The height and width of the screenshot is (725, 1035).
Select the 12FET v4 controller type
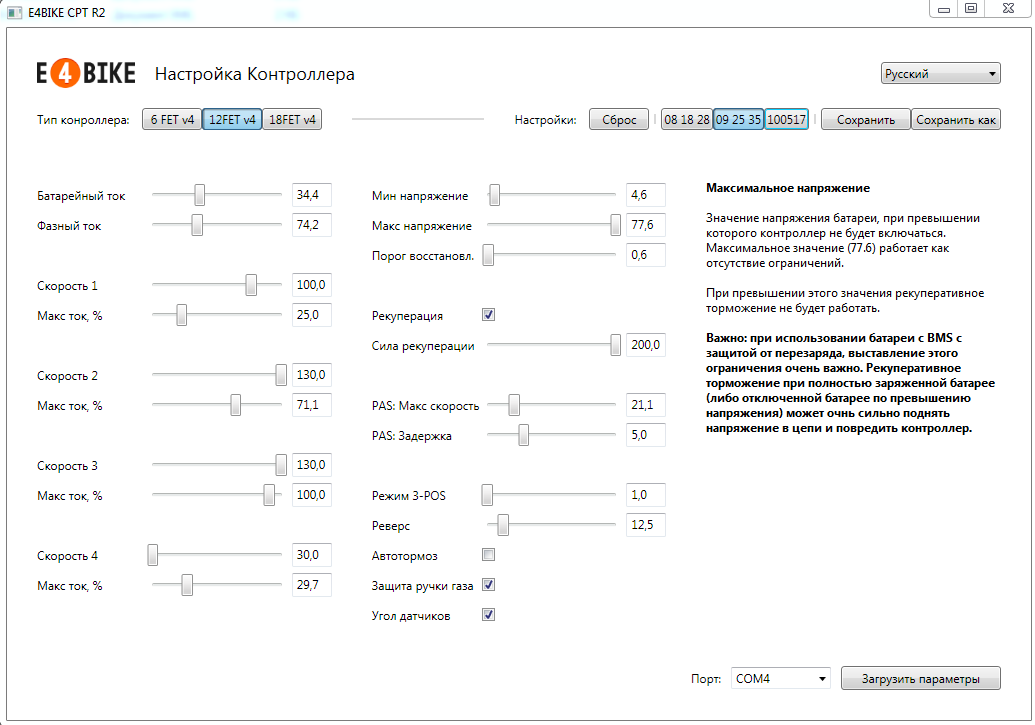click(232, 120)
